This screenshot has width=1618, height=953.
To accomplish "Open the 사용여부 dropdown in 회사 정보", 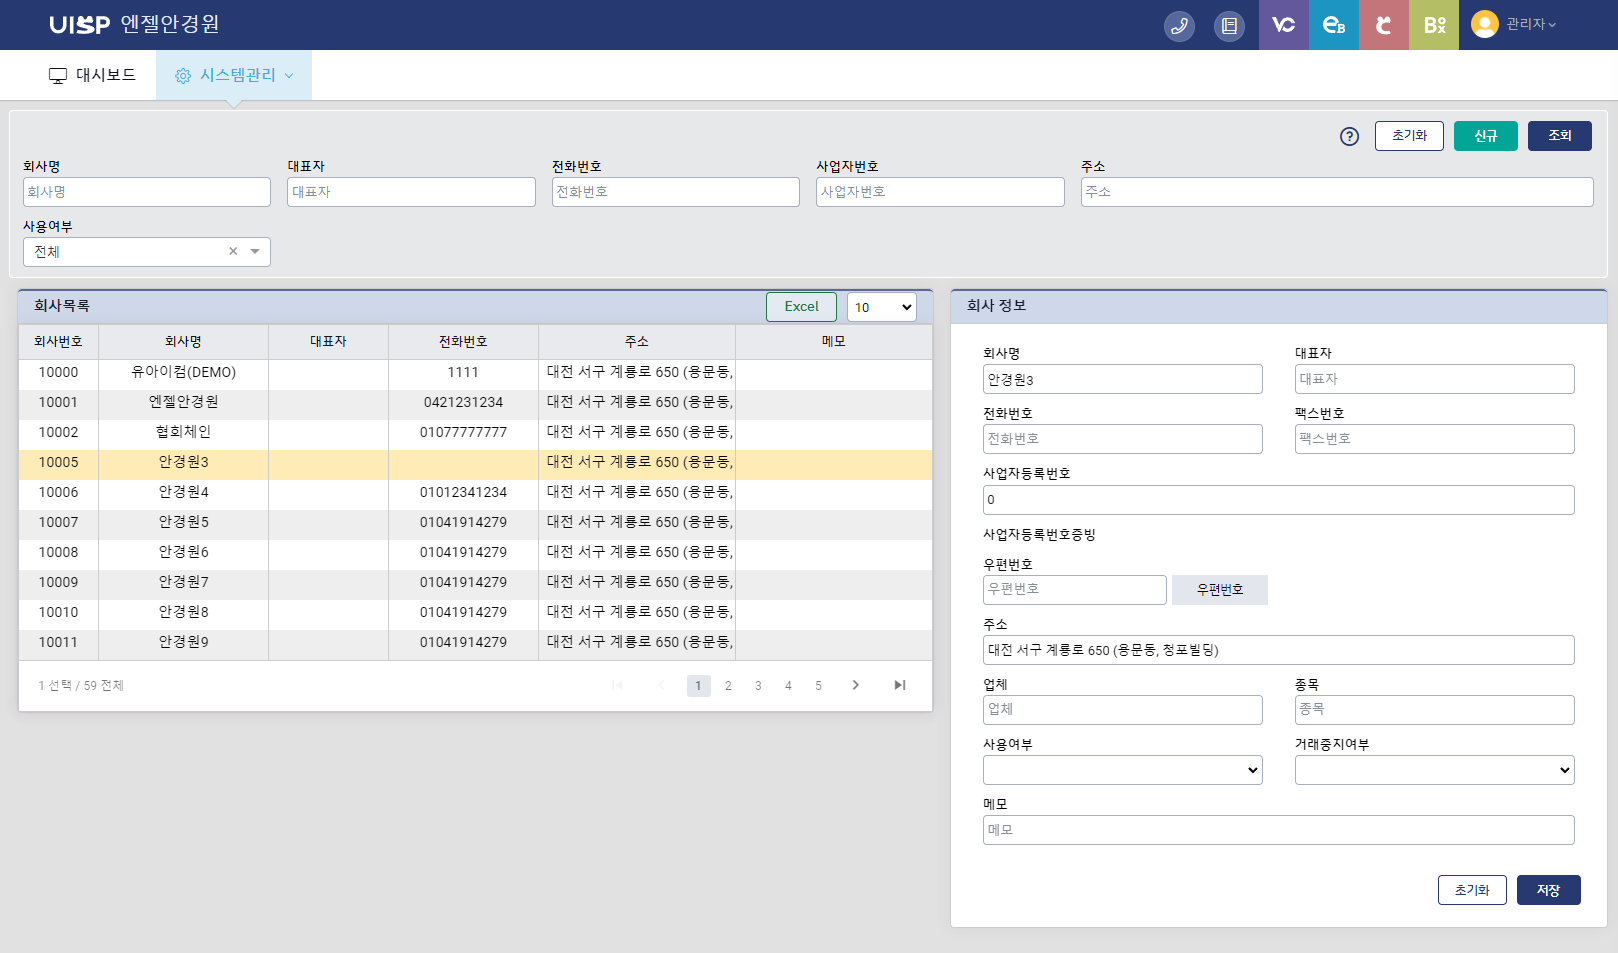I will click(x=1122, y=770).
